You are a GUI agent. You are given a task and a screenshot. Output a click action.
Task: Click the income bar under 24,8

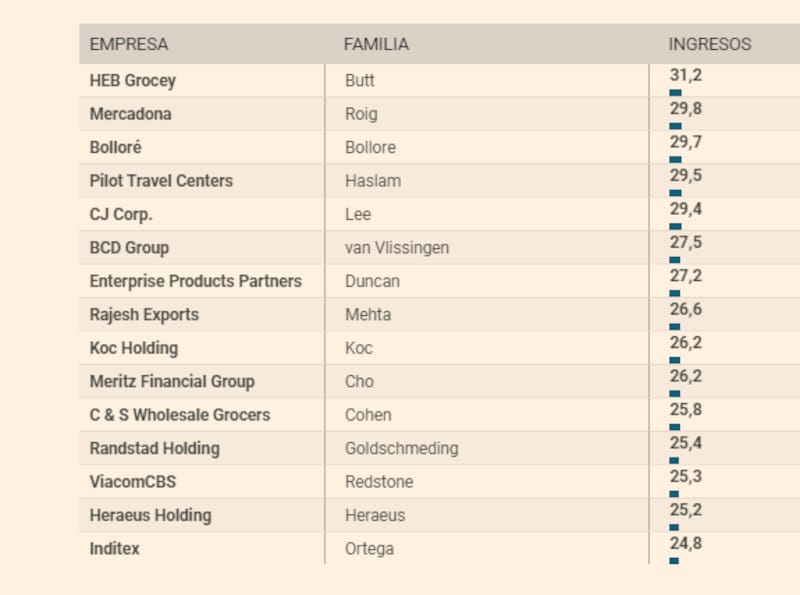(x=674, y=561)
